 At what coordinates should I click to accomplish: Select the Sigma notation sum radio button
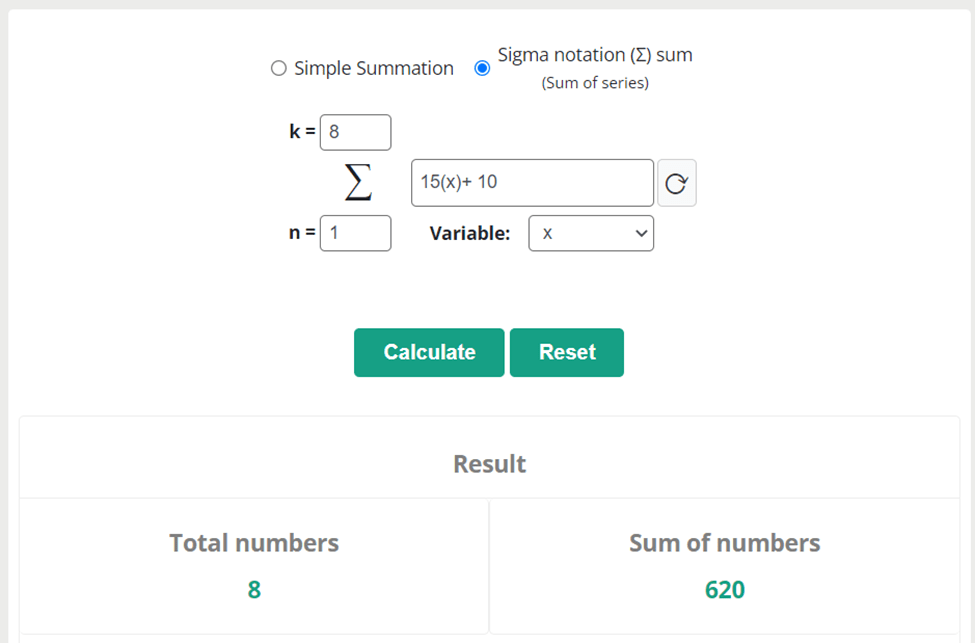(x=482, y=68)
